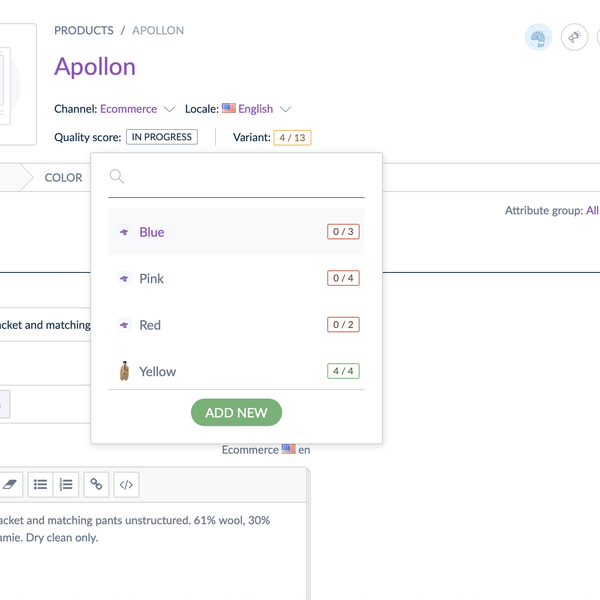Click the eraser clear-formatting icon

point(9,484)
